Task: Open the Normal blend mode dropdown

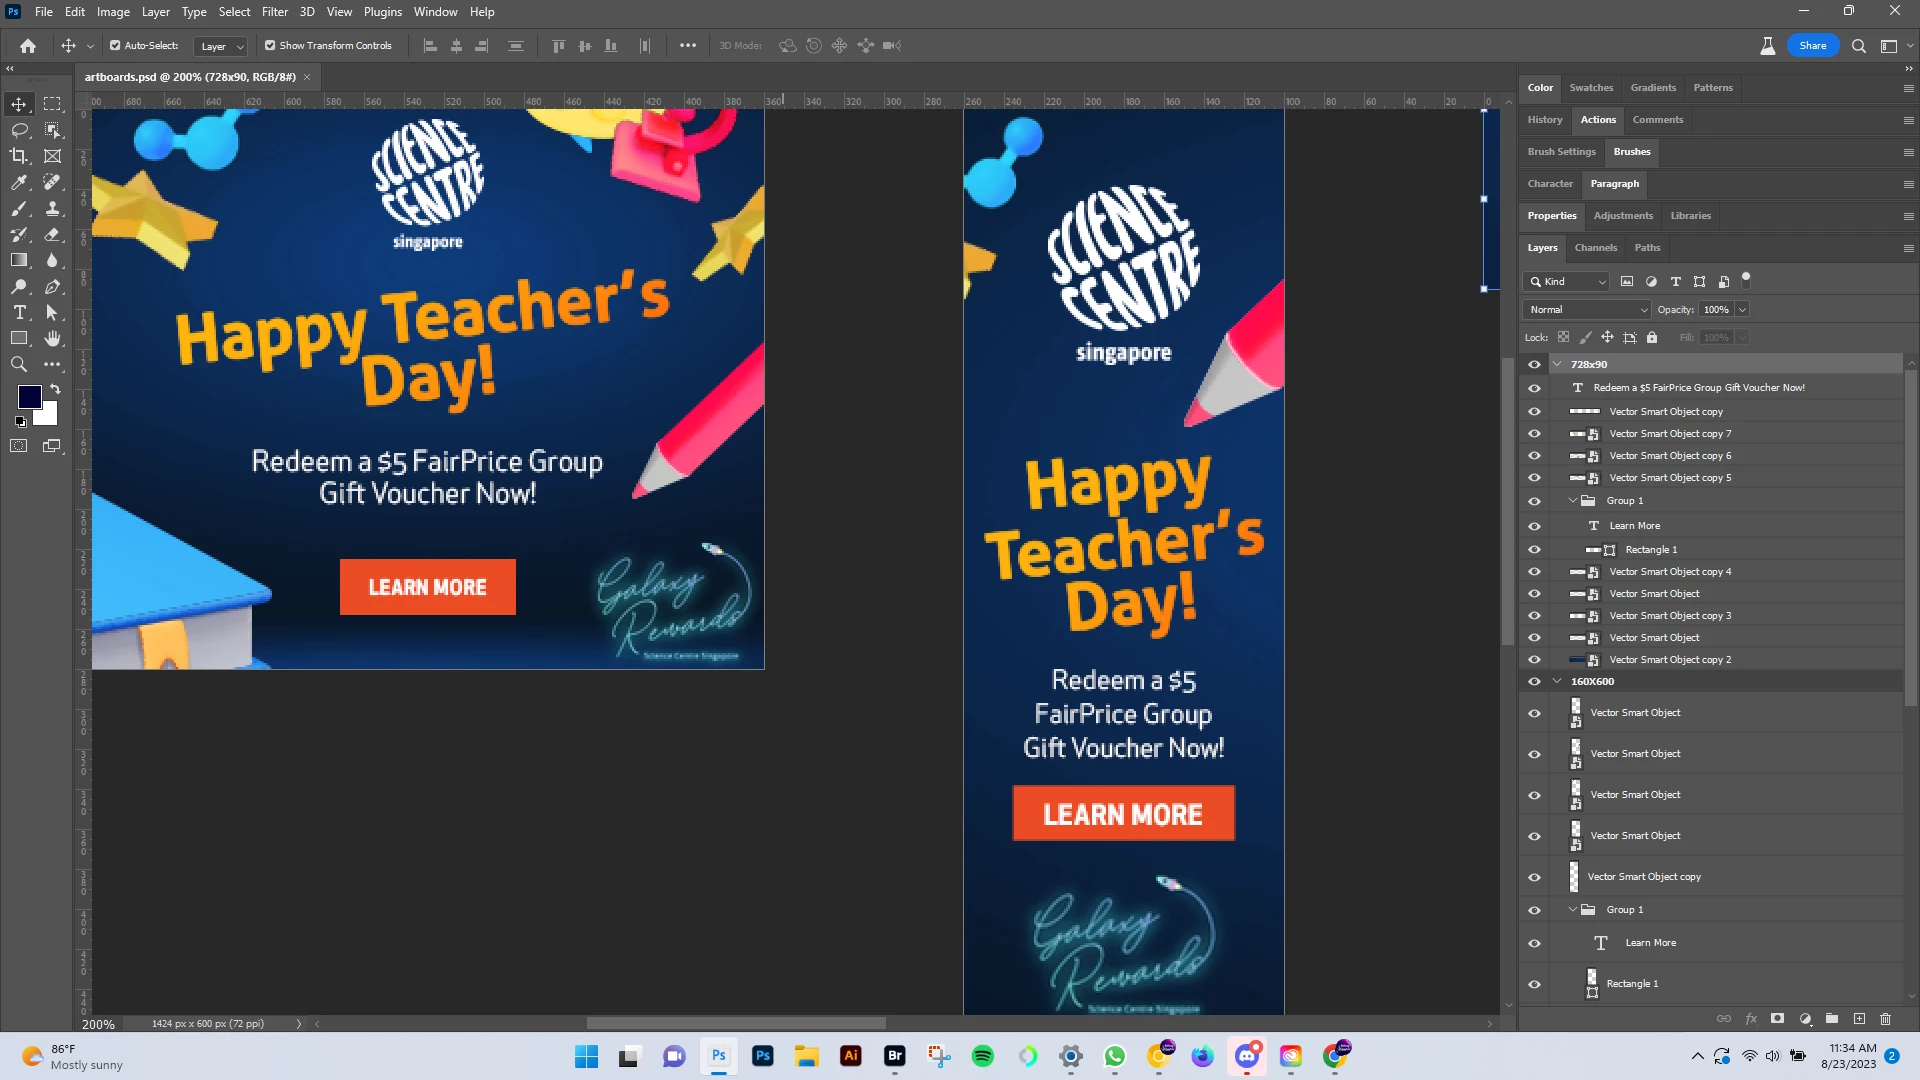Action: [x=1587, y=310]
